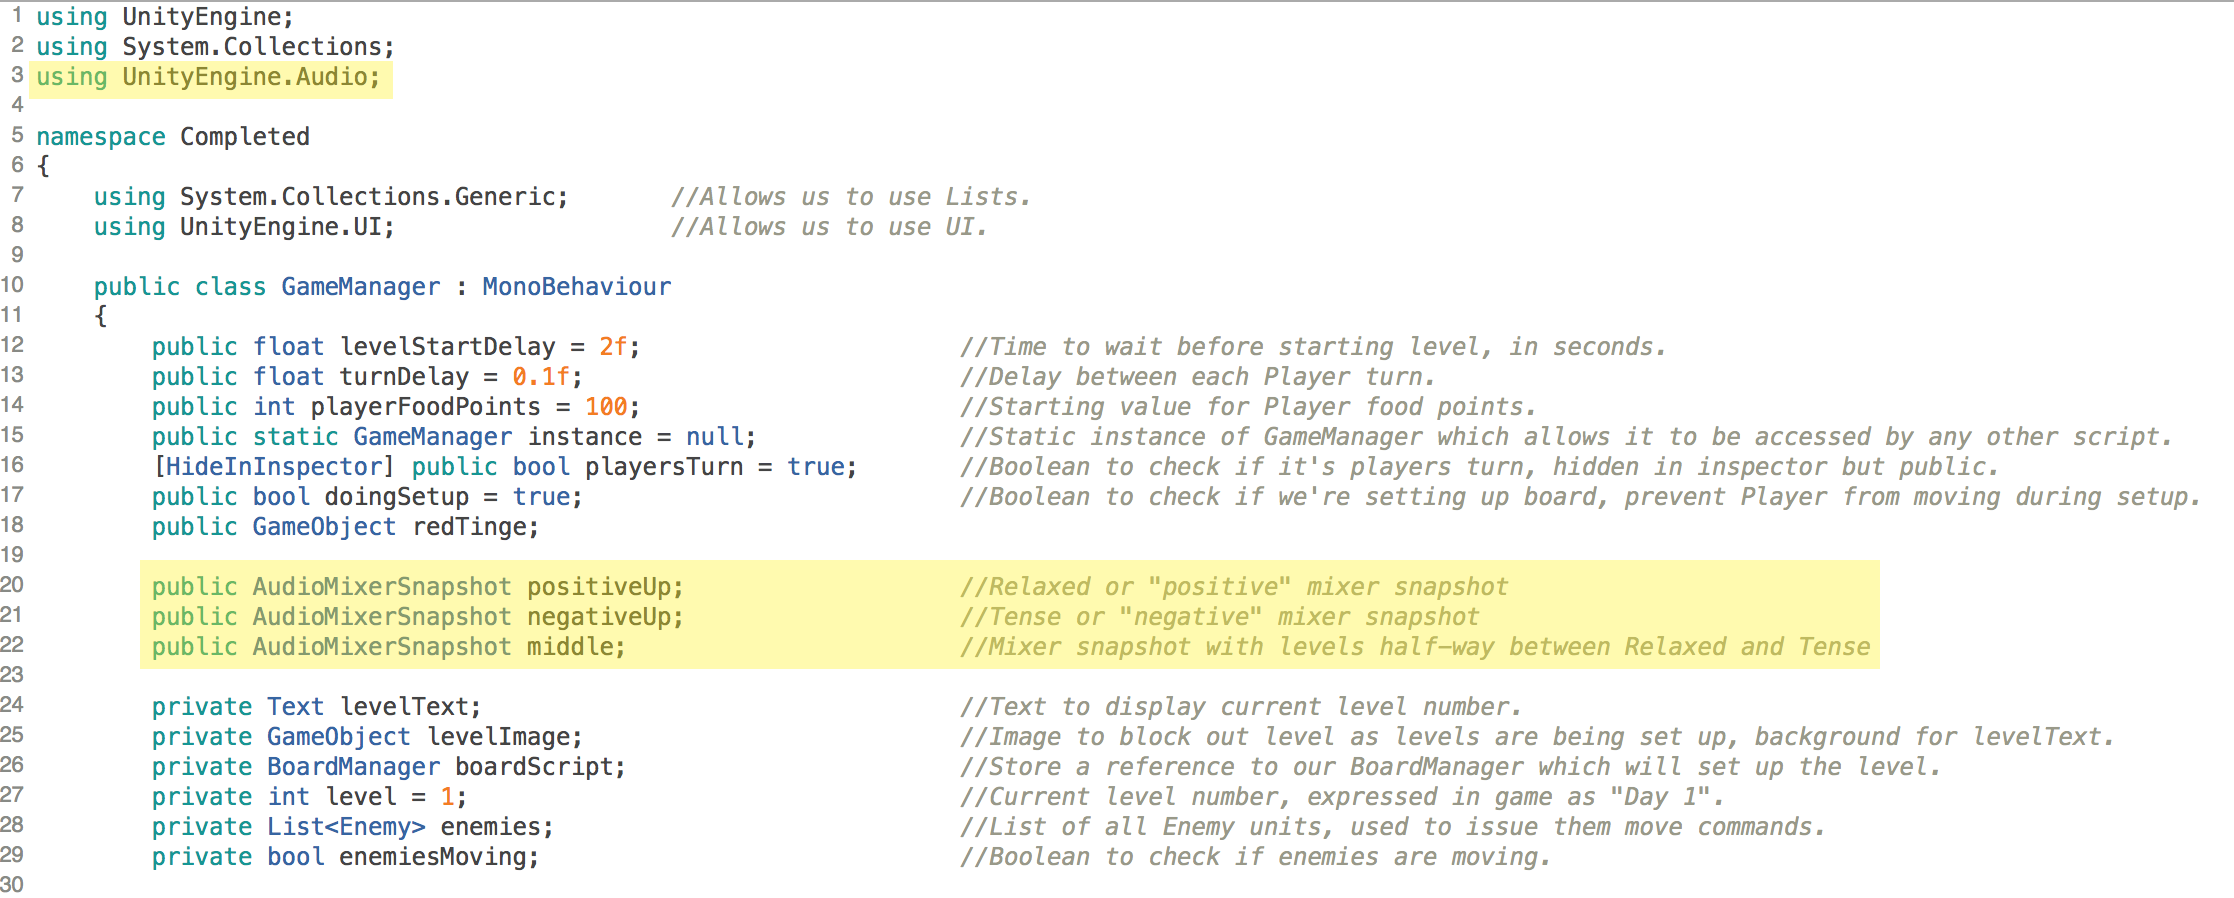The image size is (2234, 898).
Task: Click the negativeUp snapshot variable
Action: click(x=599, y=617)
